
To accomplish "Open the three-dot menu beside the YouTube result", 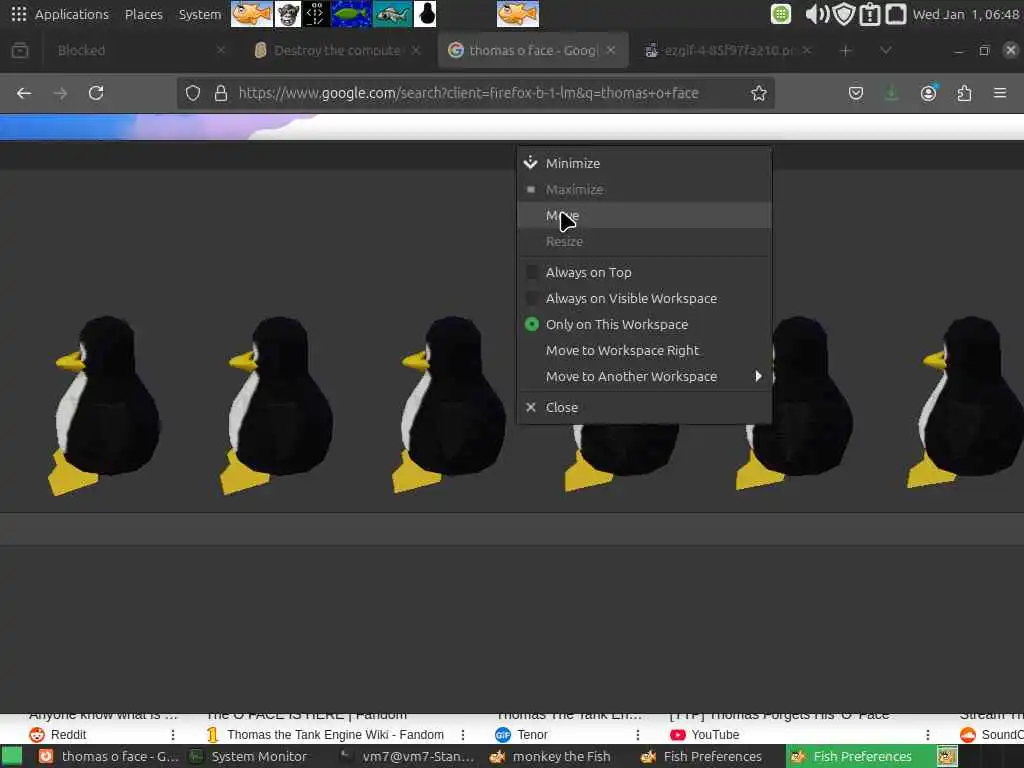I will (927, 735).
